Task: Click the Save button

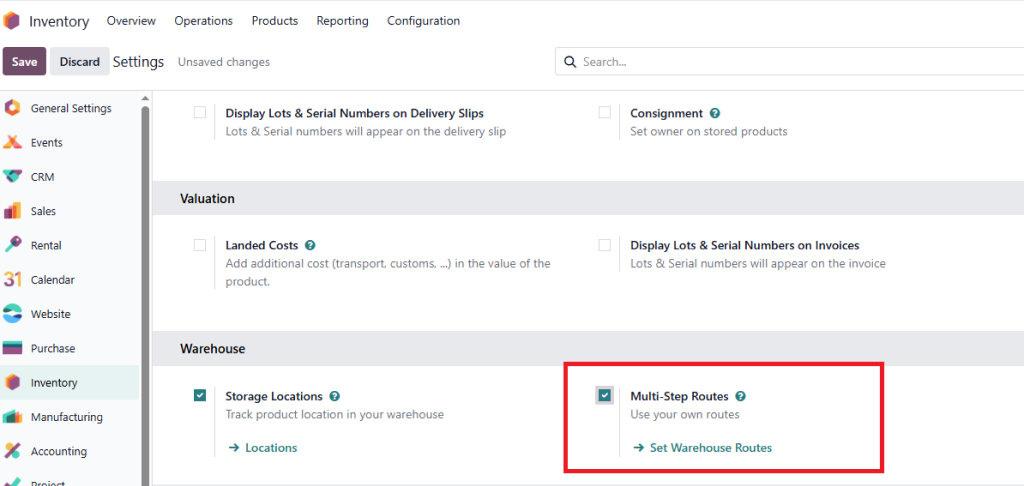Action: coord(24,62)
